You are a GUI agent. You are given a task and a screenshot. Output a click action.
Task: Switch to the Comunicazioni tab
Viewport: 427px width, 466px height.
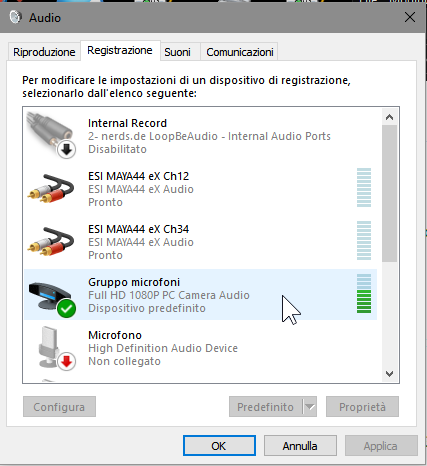[x=240, y=52]
